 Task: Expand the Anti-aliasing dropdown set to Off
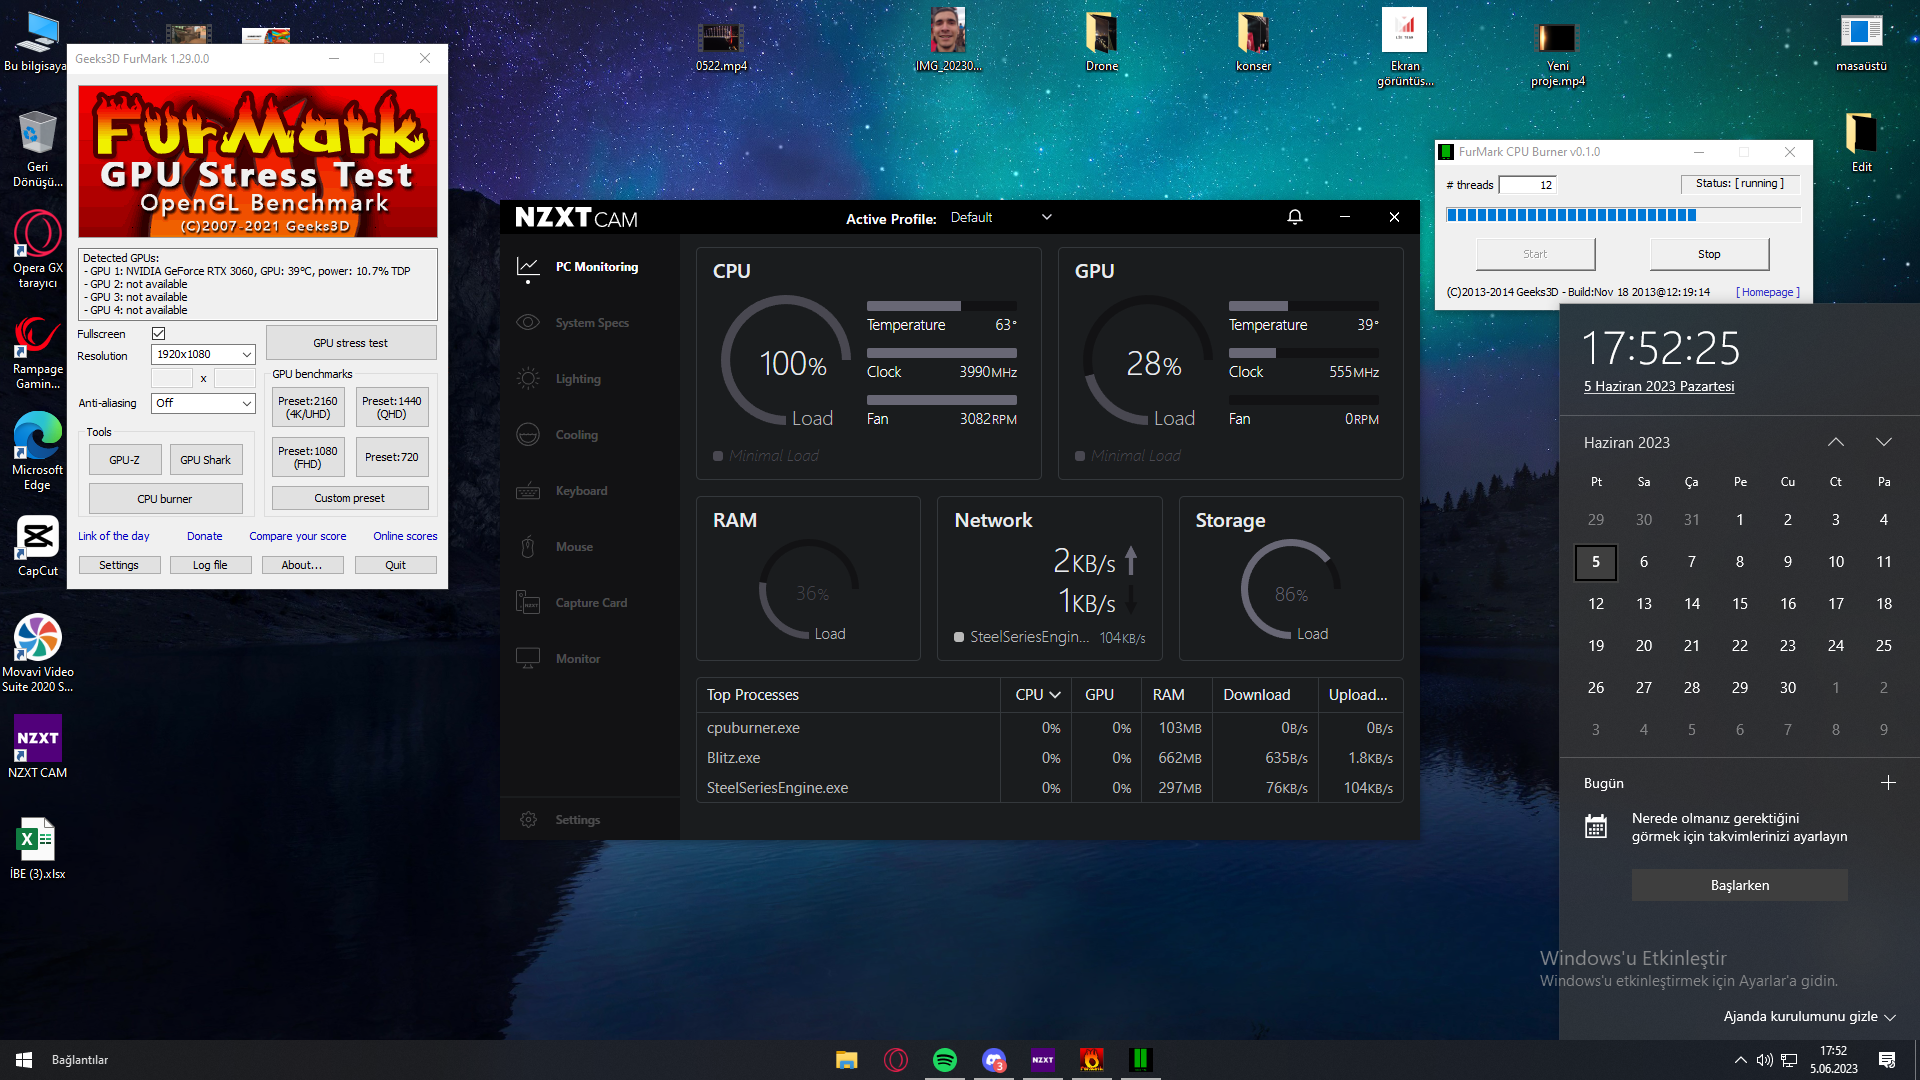(203, 403)
